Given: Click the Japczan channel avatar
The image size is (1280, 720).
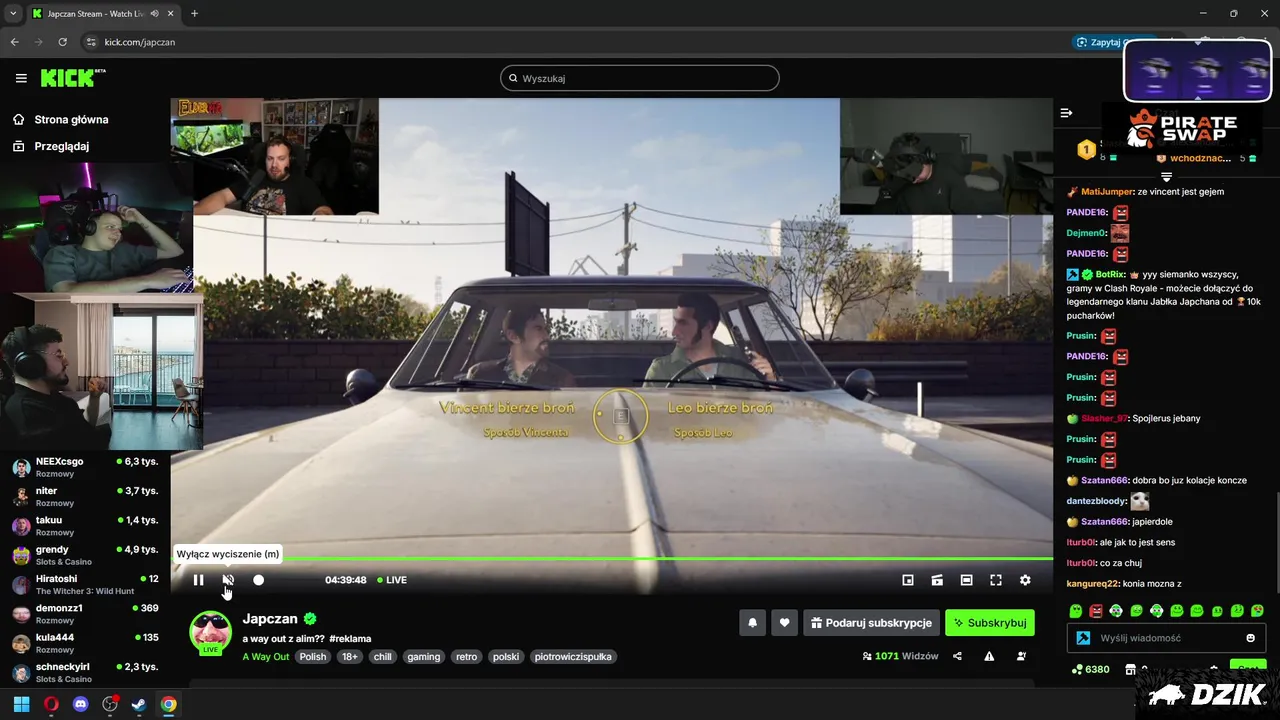Looking at the screenshot, I should pos(210,632).
